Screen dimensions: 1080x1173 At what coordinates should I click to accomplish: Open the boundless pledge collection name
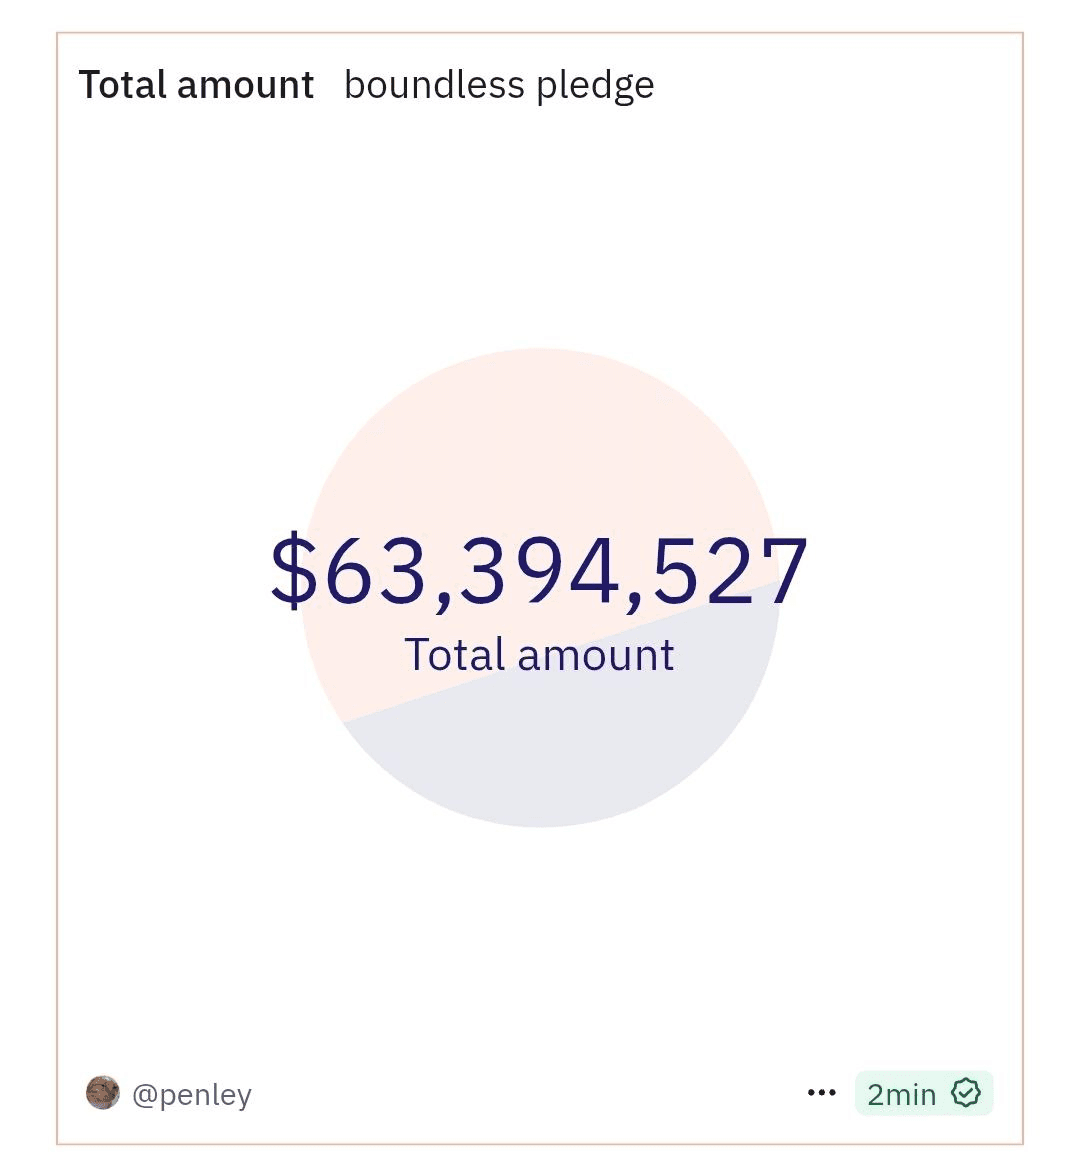(499, 85)
